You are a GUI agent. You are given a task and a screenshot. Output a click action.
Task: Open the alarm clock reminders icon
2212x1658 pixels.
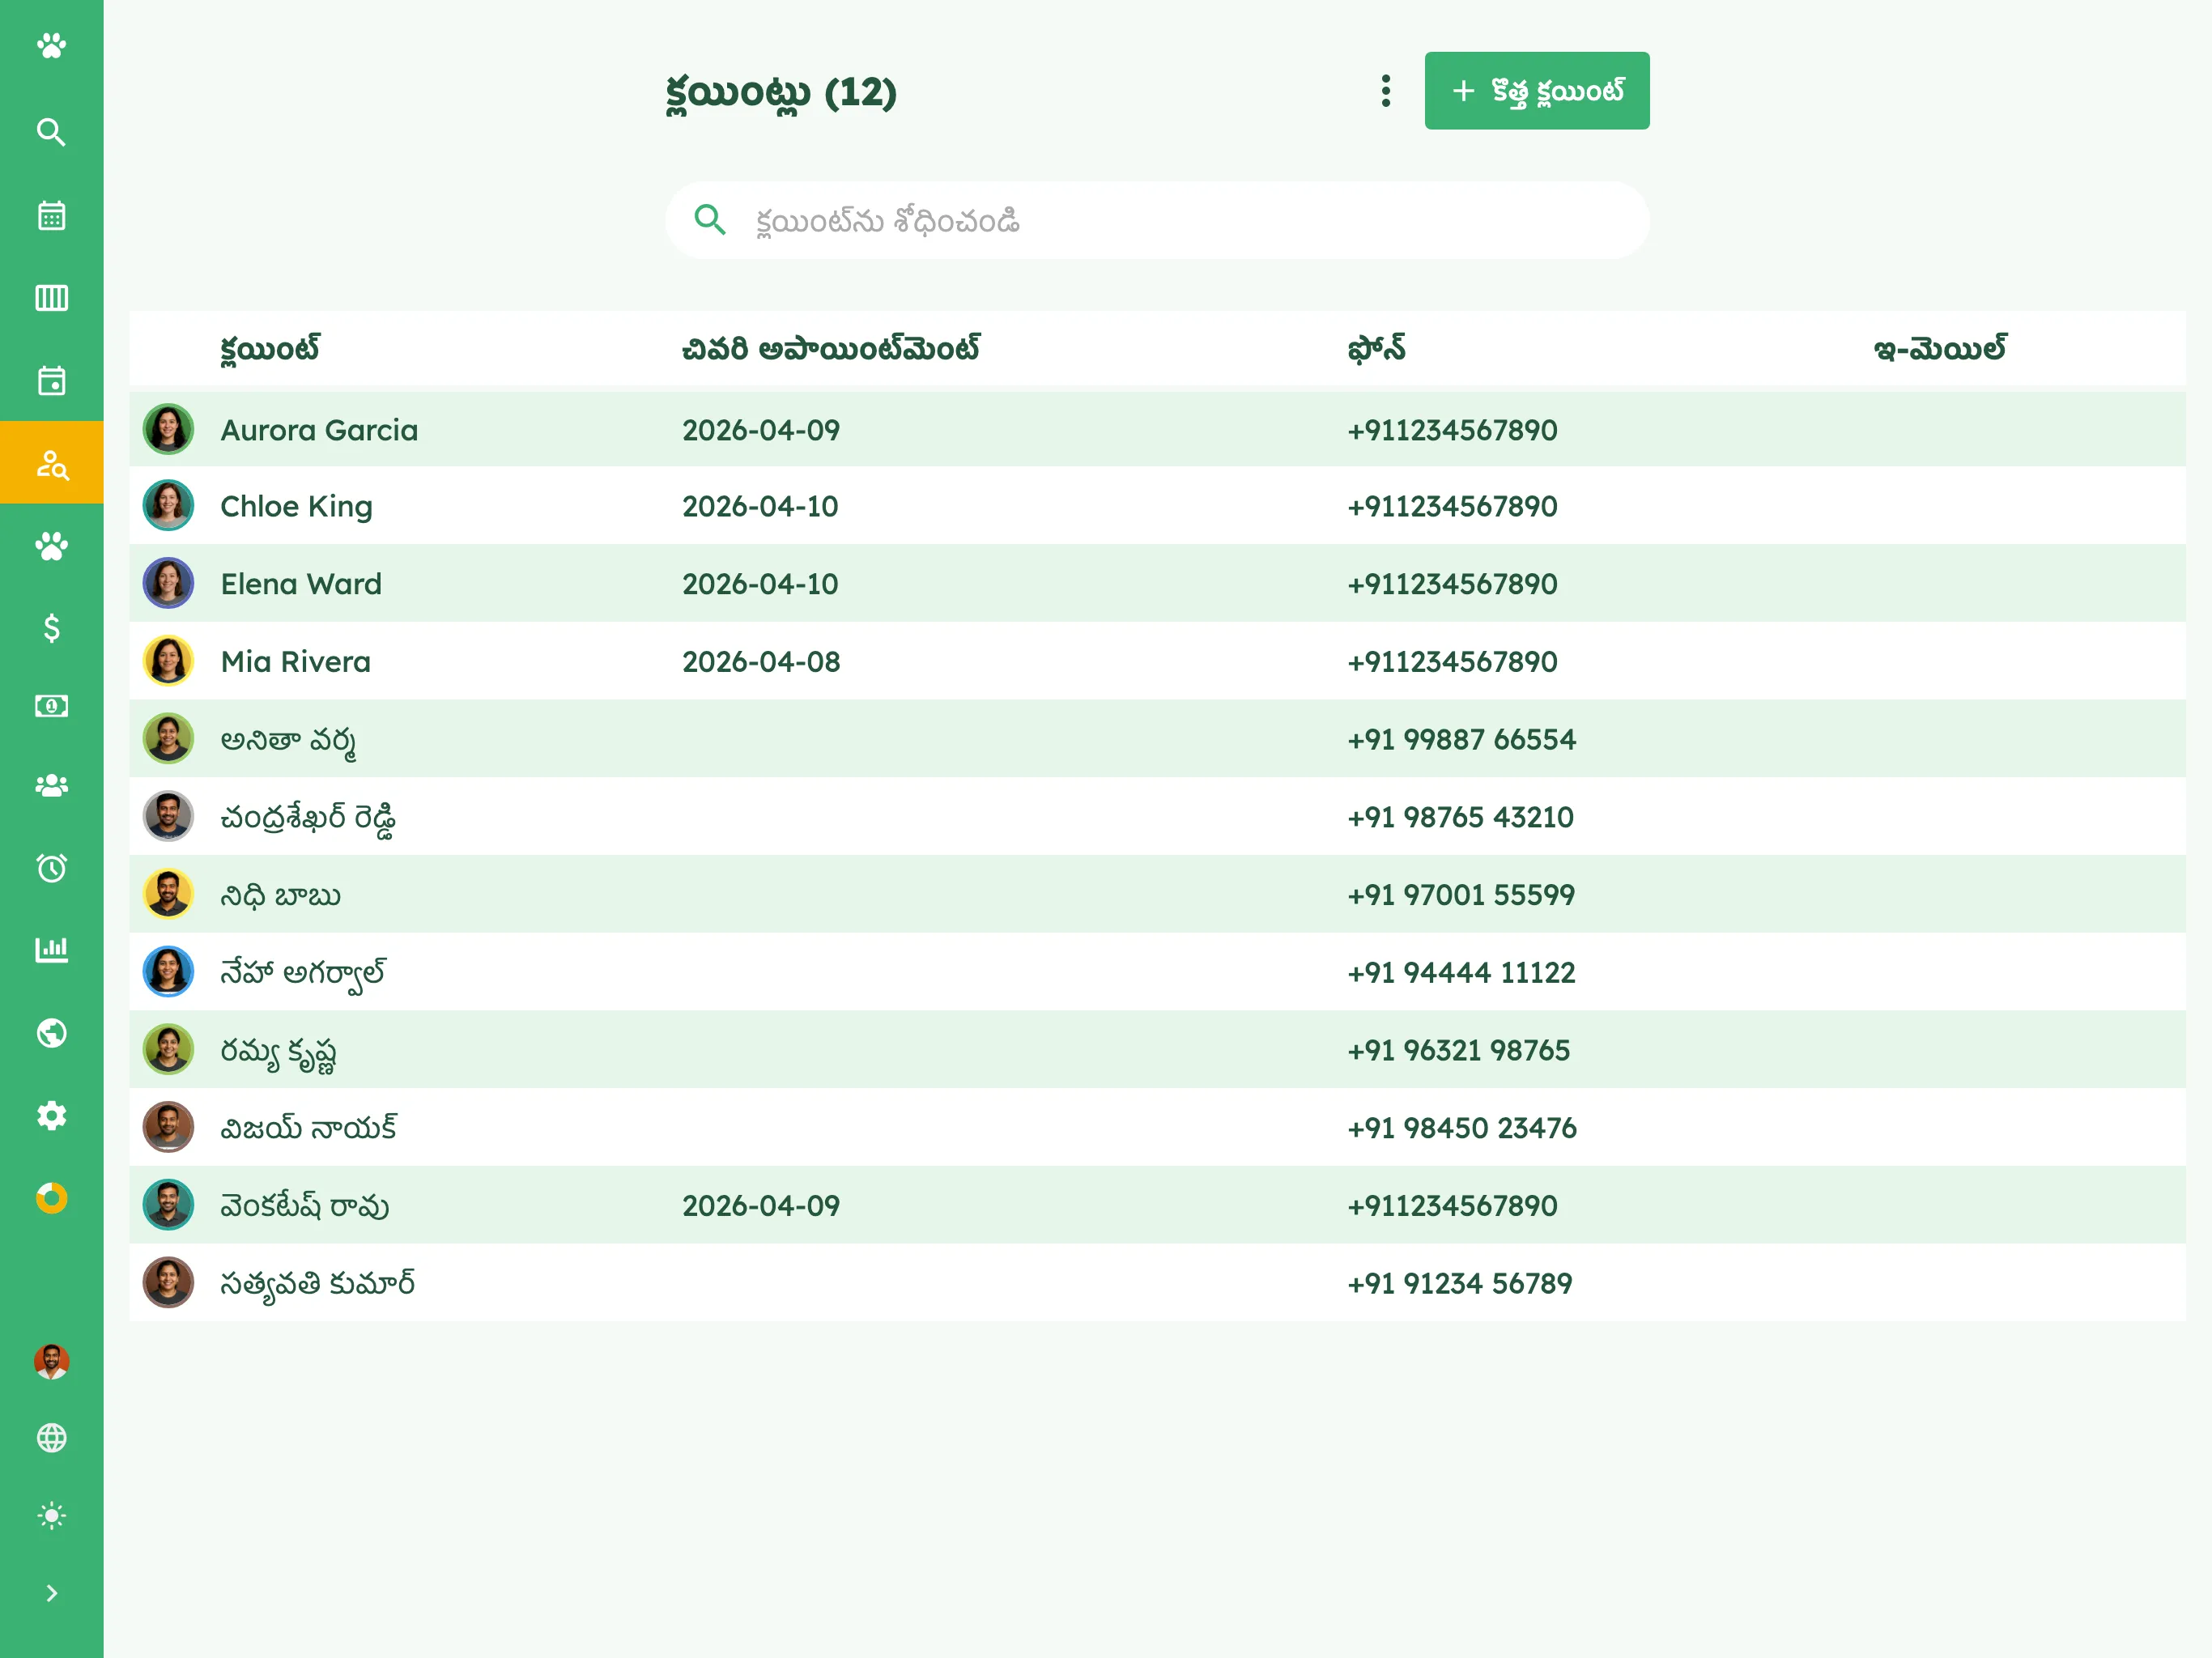coord(51,867)
